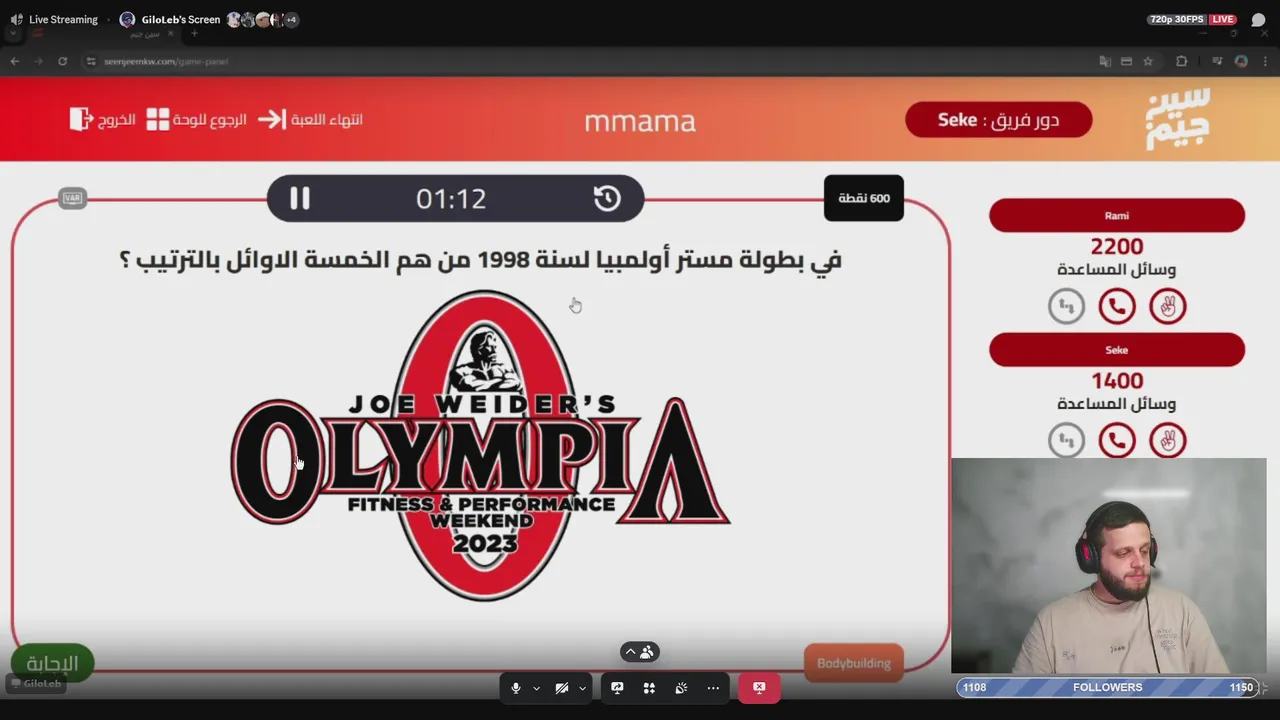Click the mmama game title text
Screen dimensions: 1280x720
639,121
